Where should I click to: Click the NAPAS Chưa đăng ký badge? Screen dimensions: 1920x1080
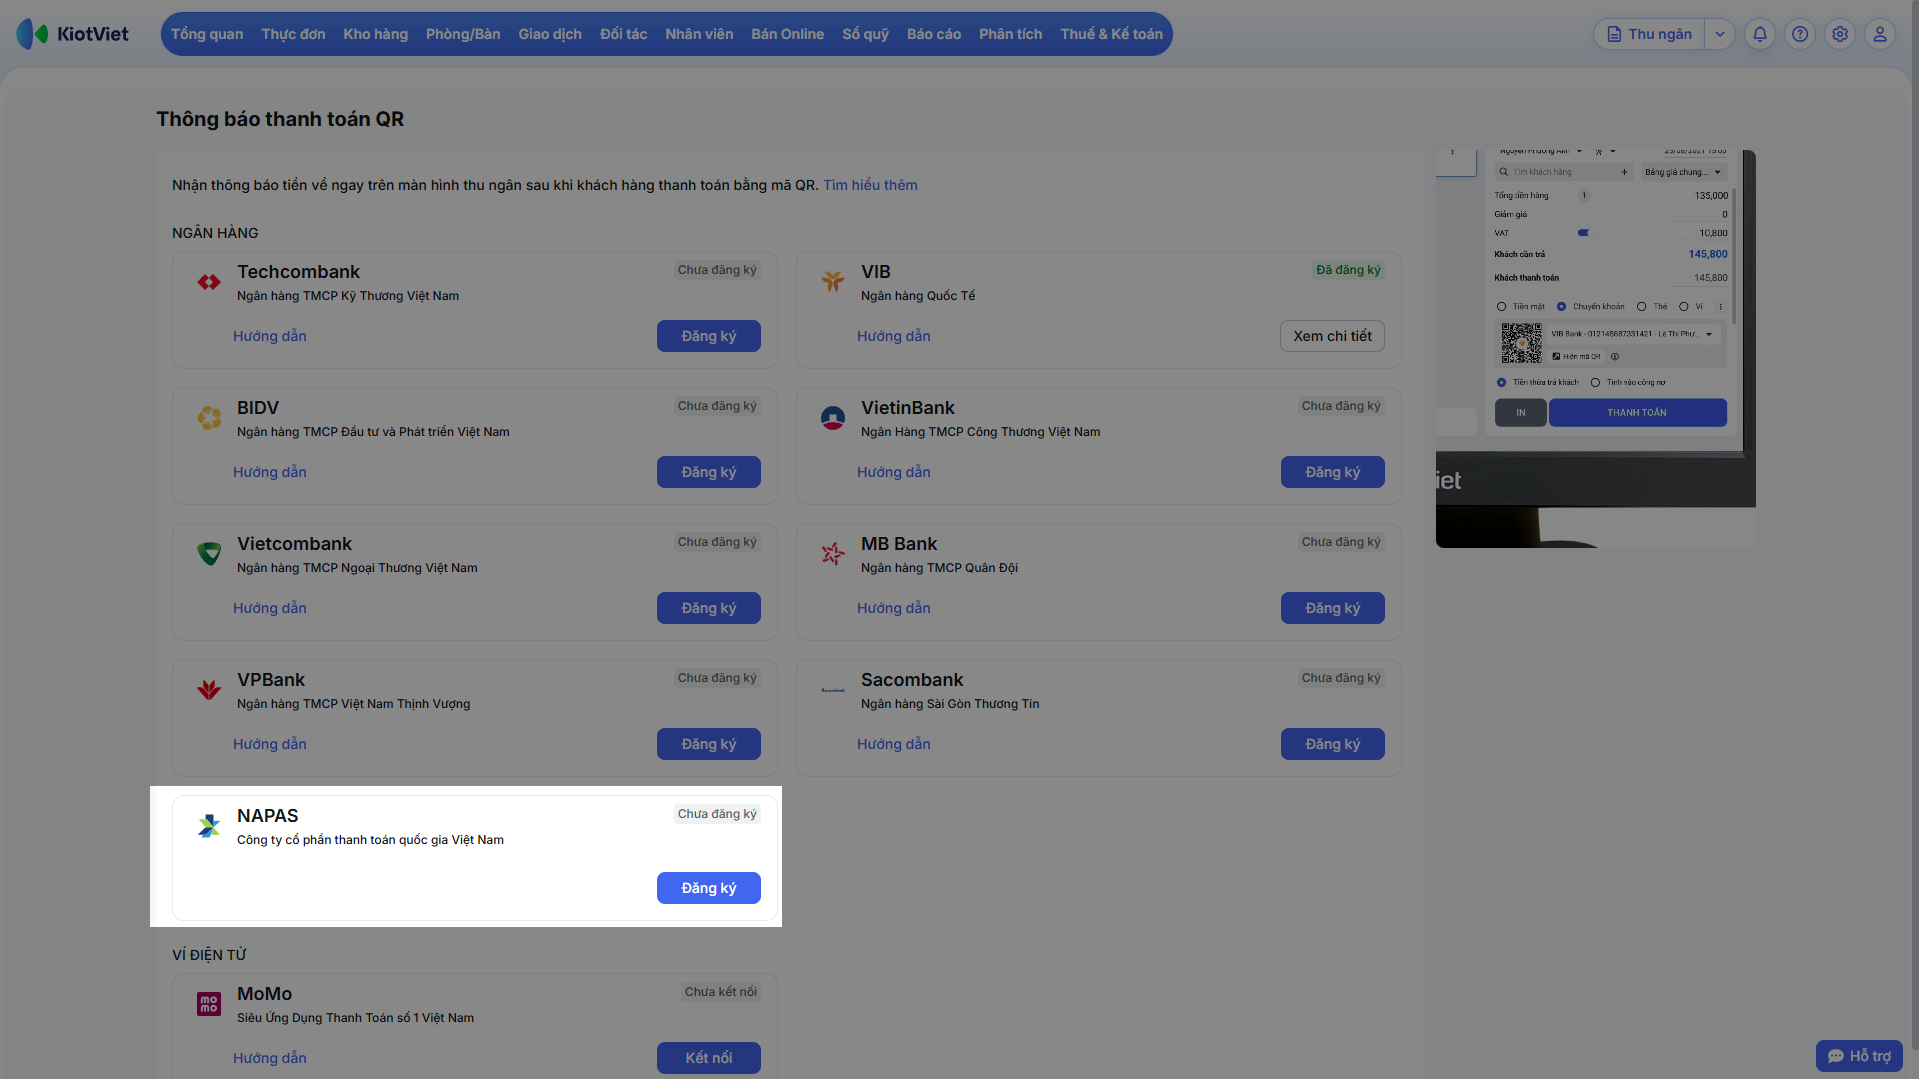click(x=717, y=814)
